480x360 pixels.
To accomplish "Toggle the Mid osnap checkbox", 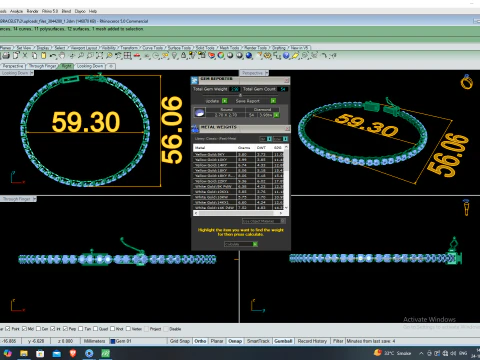I will tap(24, 329).
